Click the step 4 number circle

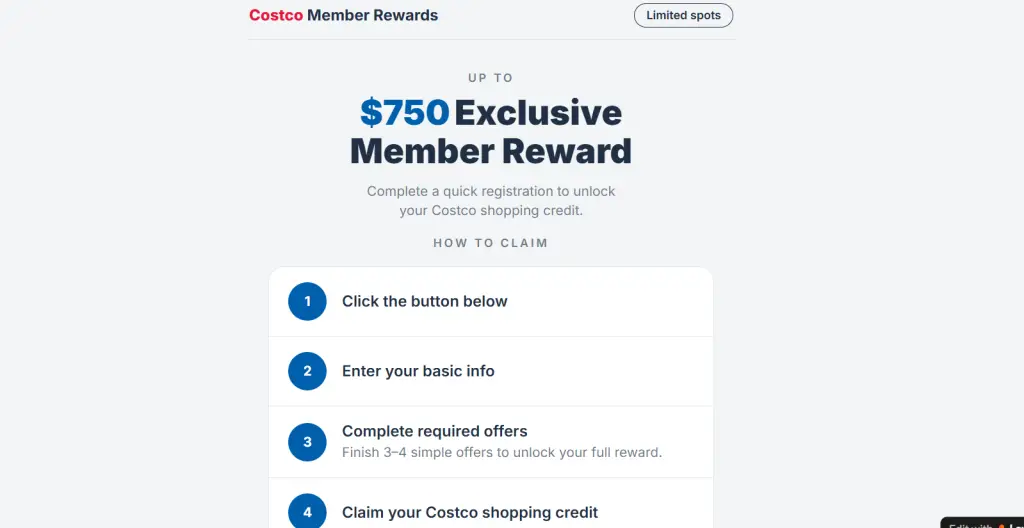307,512
